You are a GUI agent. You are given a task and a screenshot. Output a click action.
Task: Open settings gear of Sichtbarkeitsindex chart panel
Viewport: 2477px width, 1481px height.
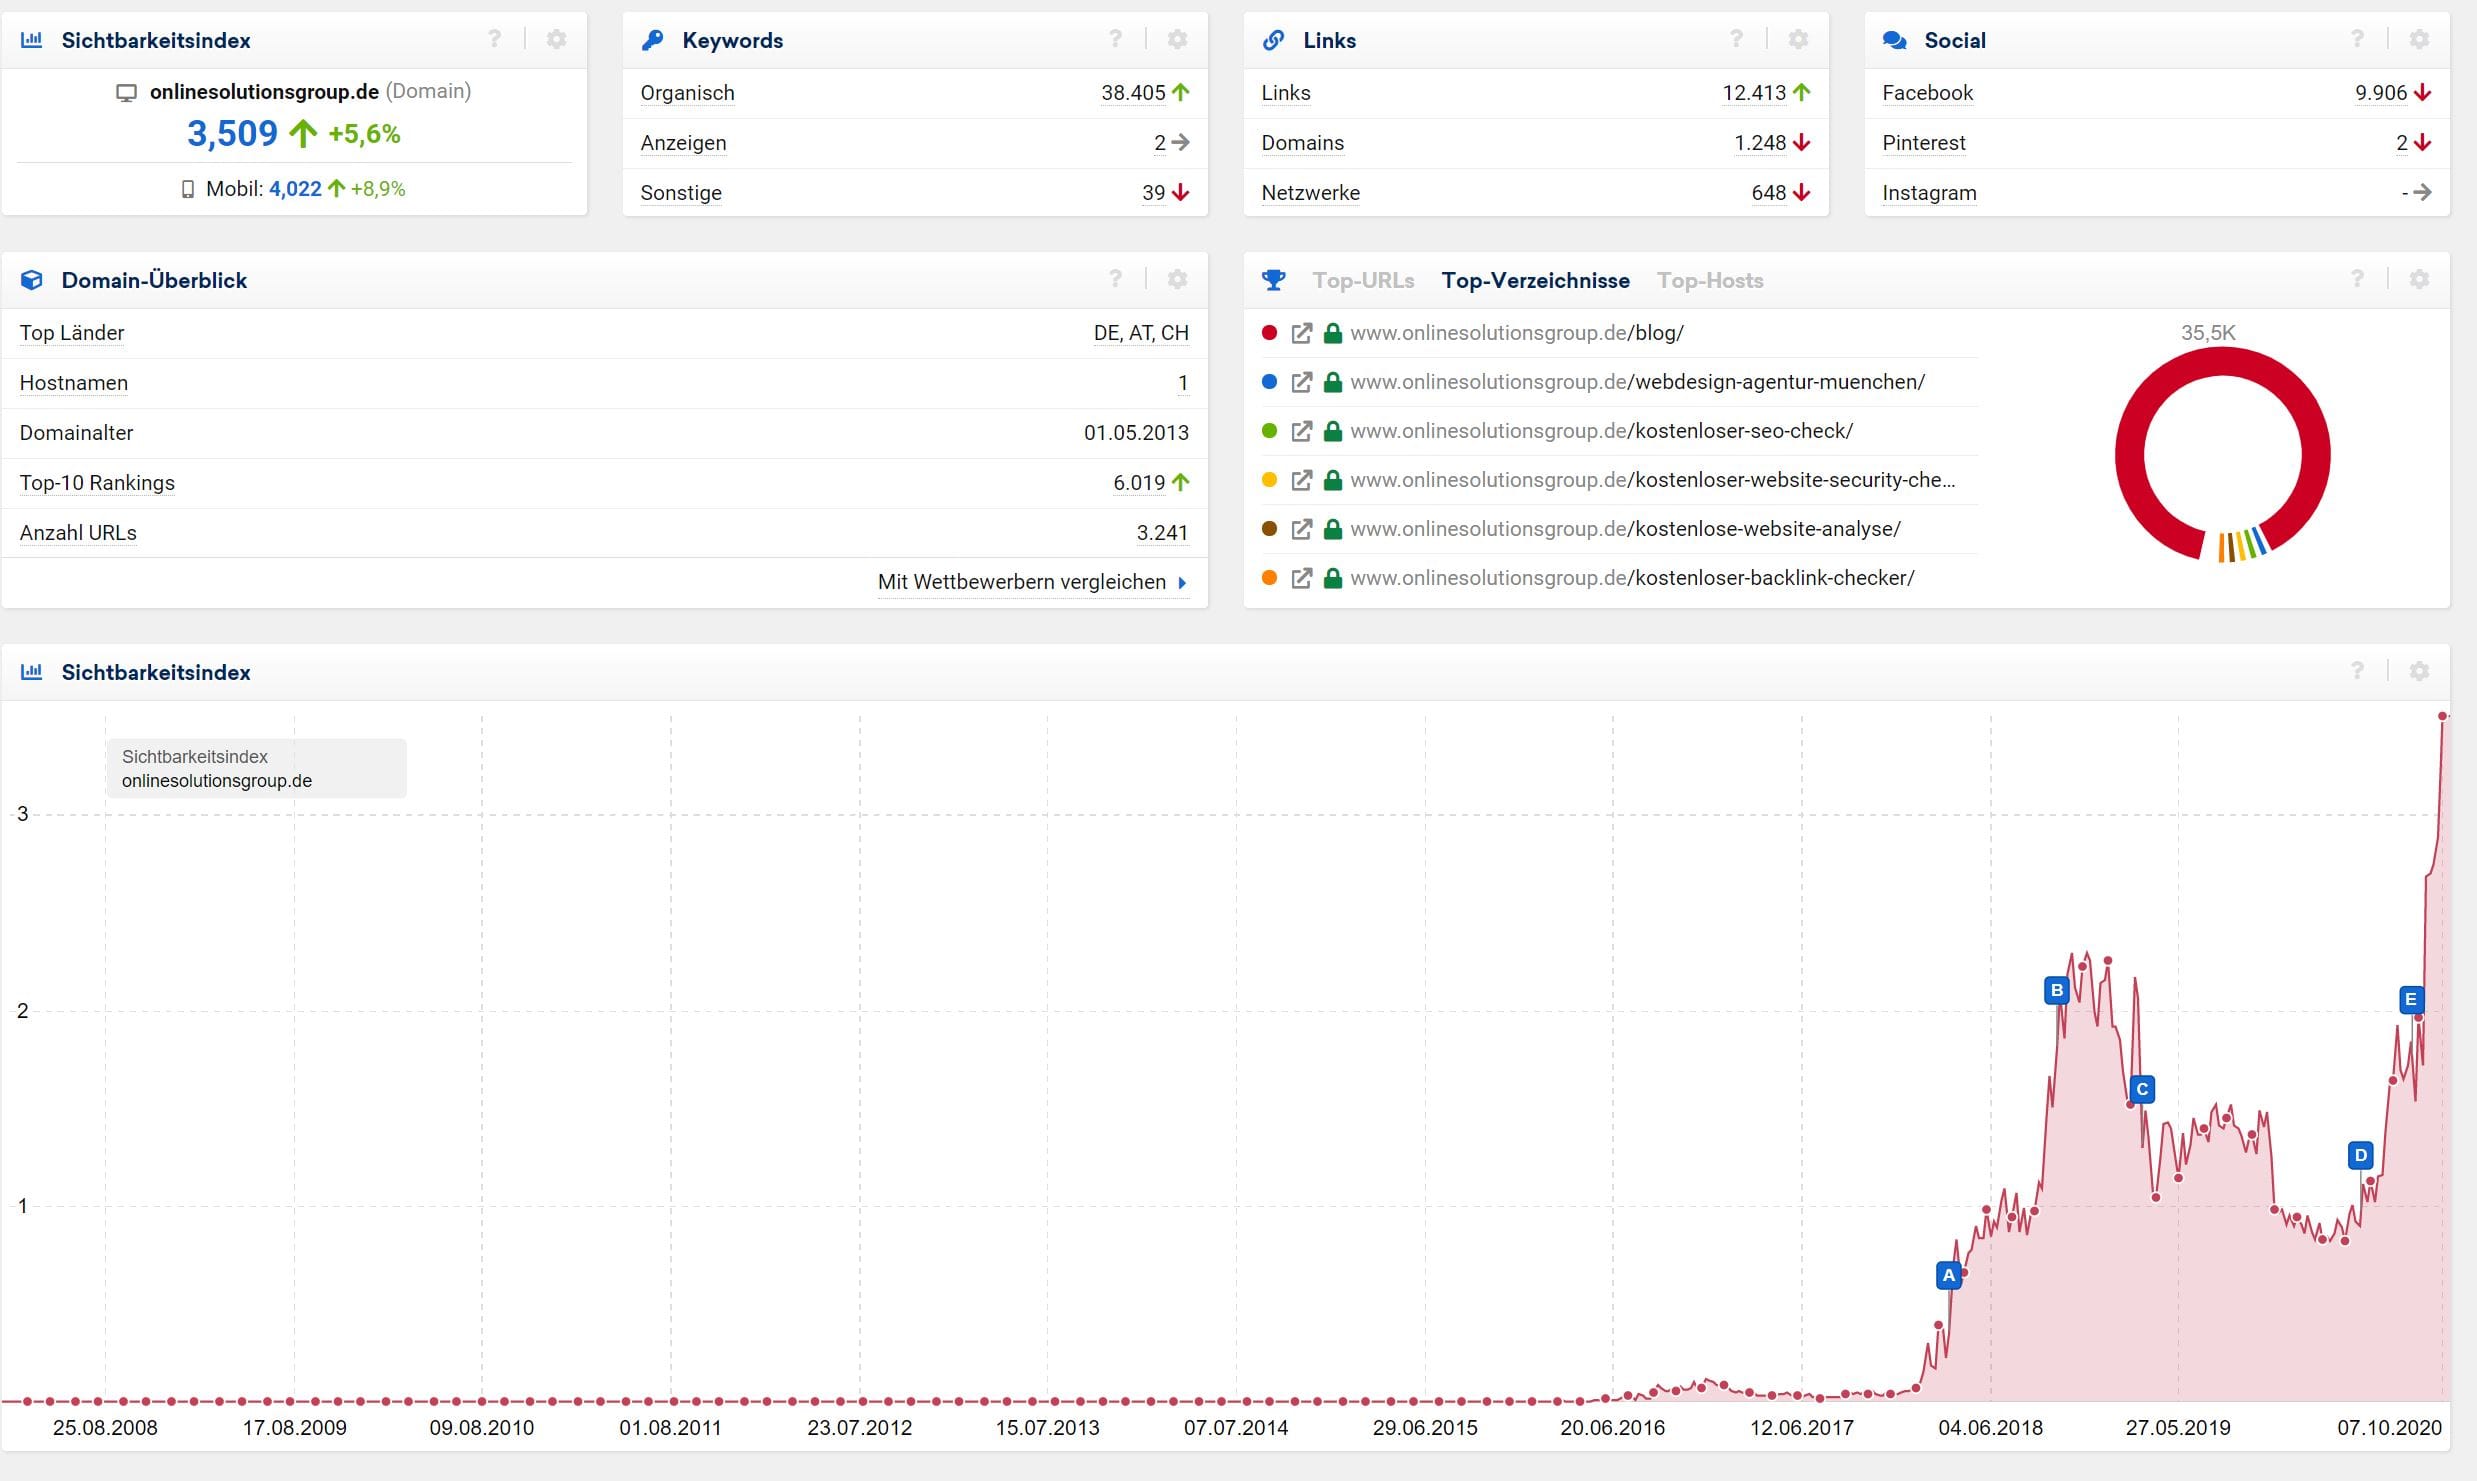click(2420, 671)
